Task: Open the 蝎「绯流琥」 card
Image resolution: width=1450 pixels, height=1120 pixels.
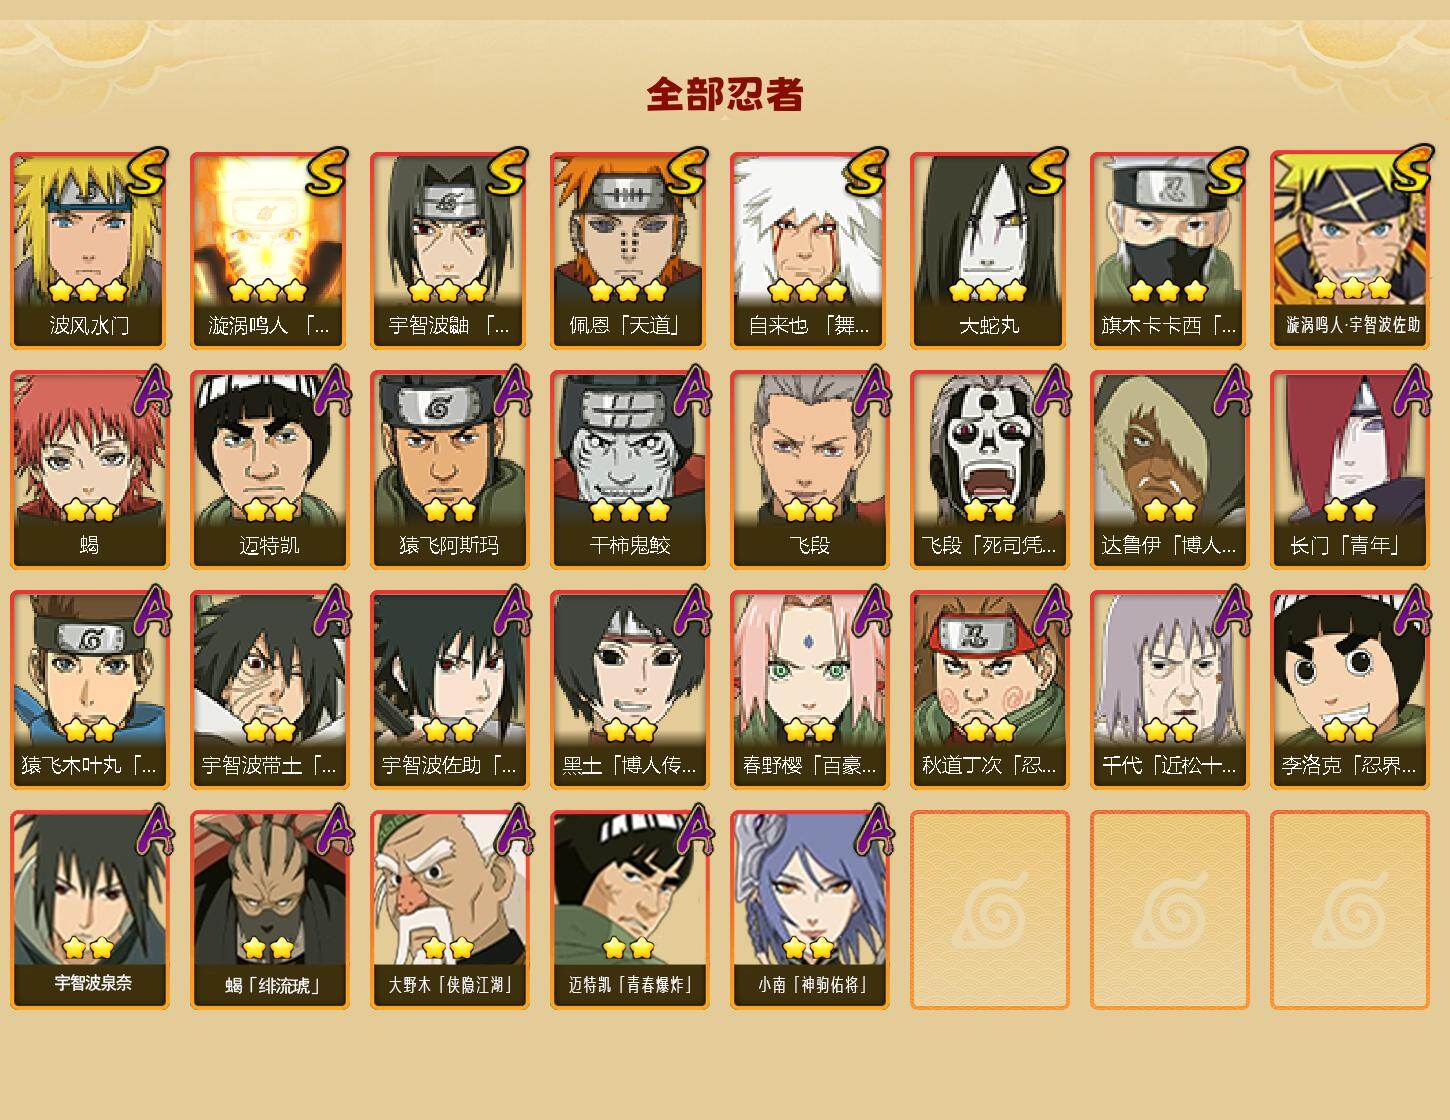Action: (x=270, y=910)
